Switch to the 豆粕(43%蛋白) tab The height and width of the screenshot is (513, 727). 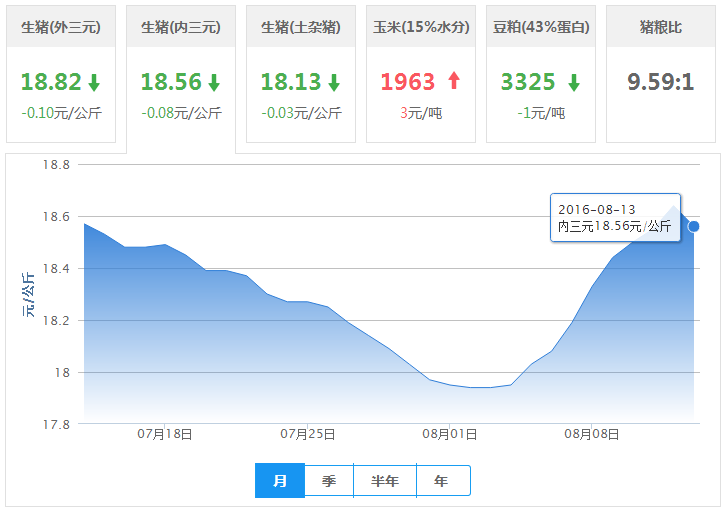tap(541, 28)
